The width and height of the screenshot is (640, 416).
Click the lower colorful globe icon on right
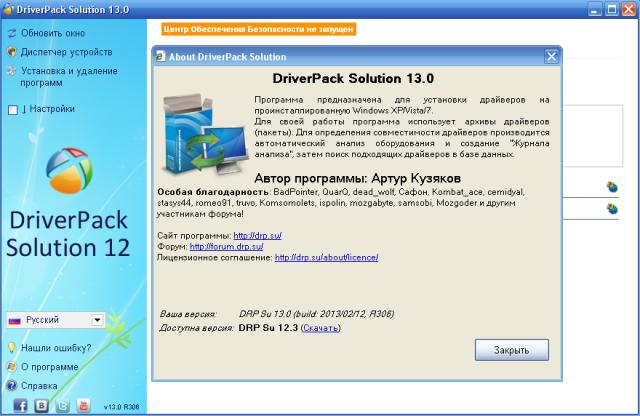[x=612, y=209]
